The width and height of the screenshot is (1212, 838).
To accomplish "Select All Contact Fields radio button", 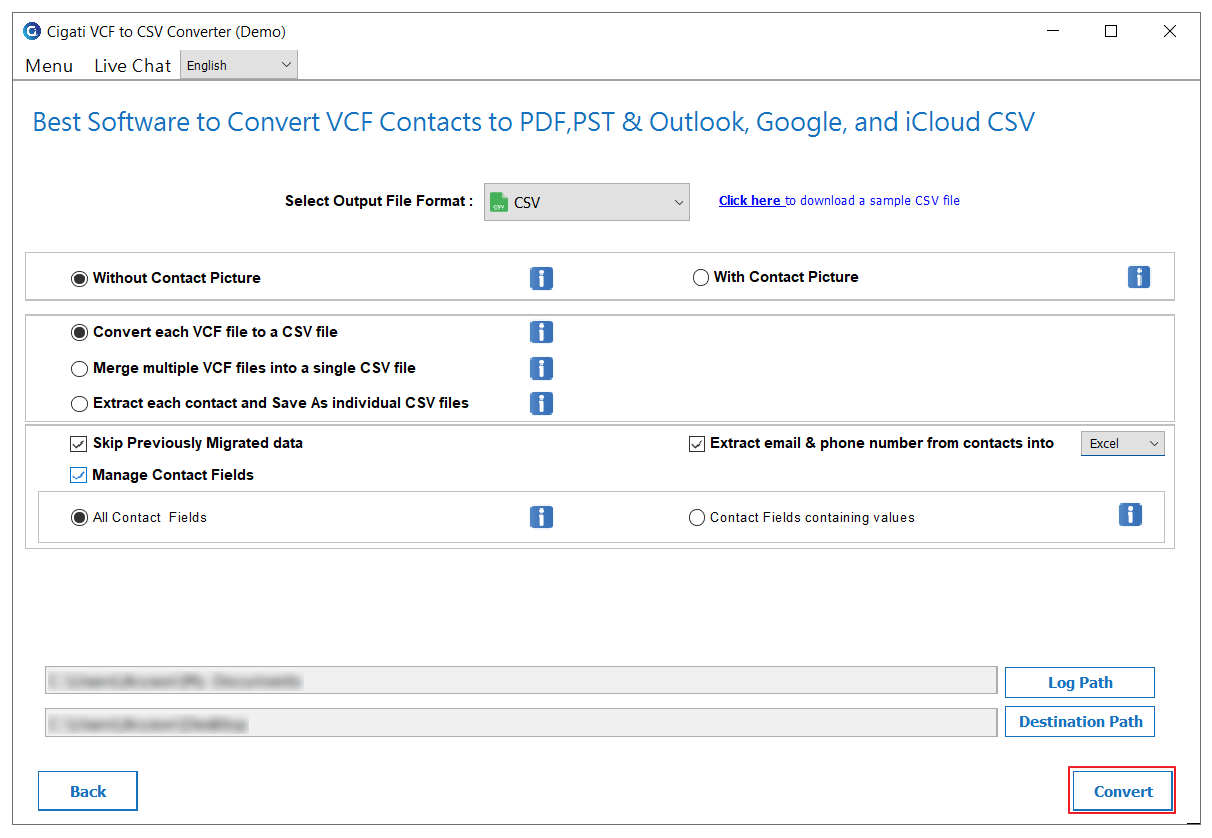I will [79, 517].
